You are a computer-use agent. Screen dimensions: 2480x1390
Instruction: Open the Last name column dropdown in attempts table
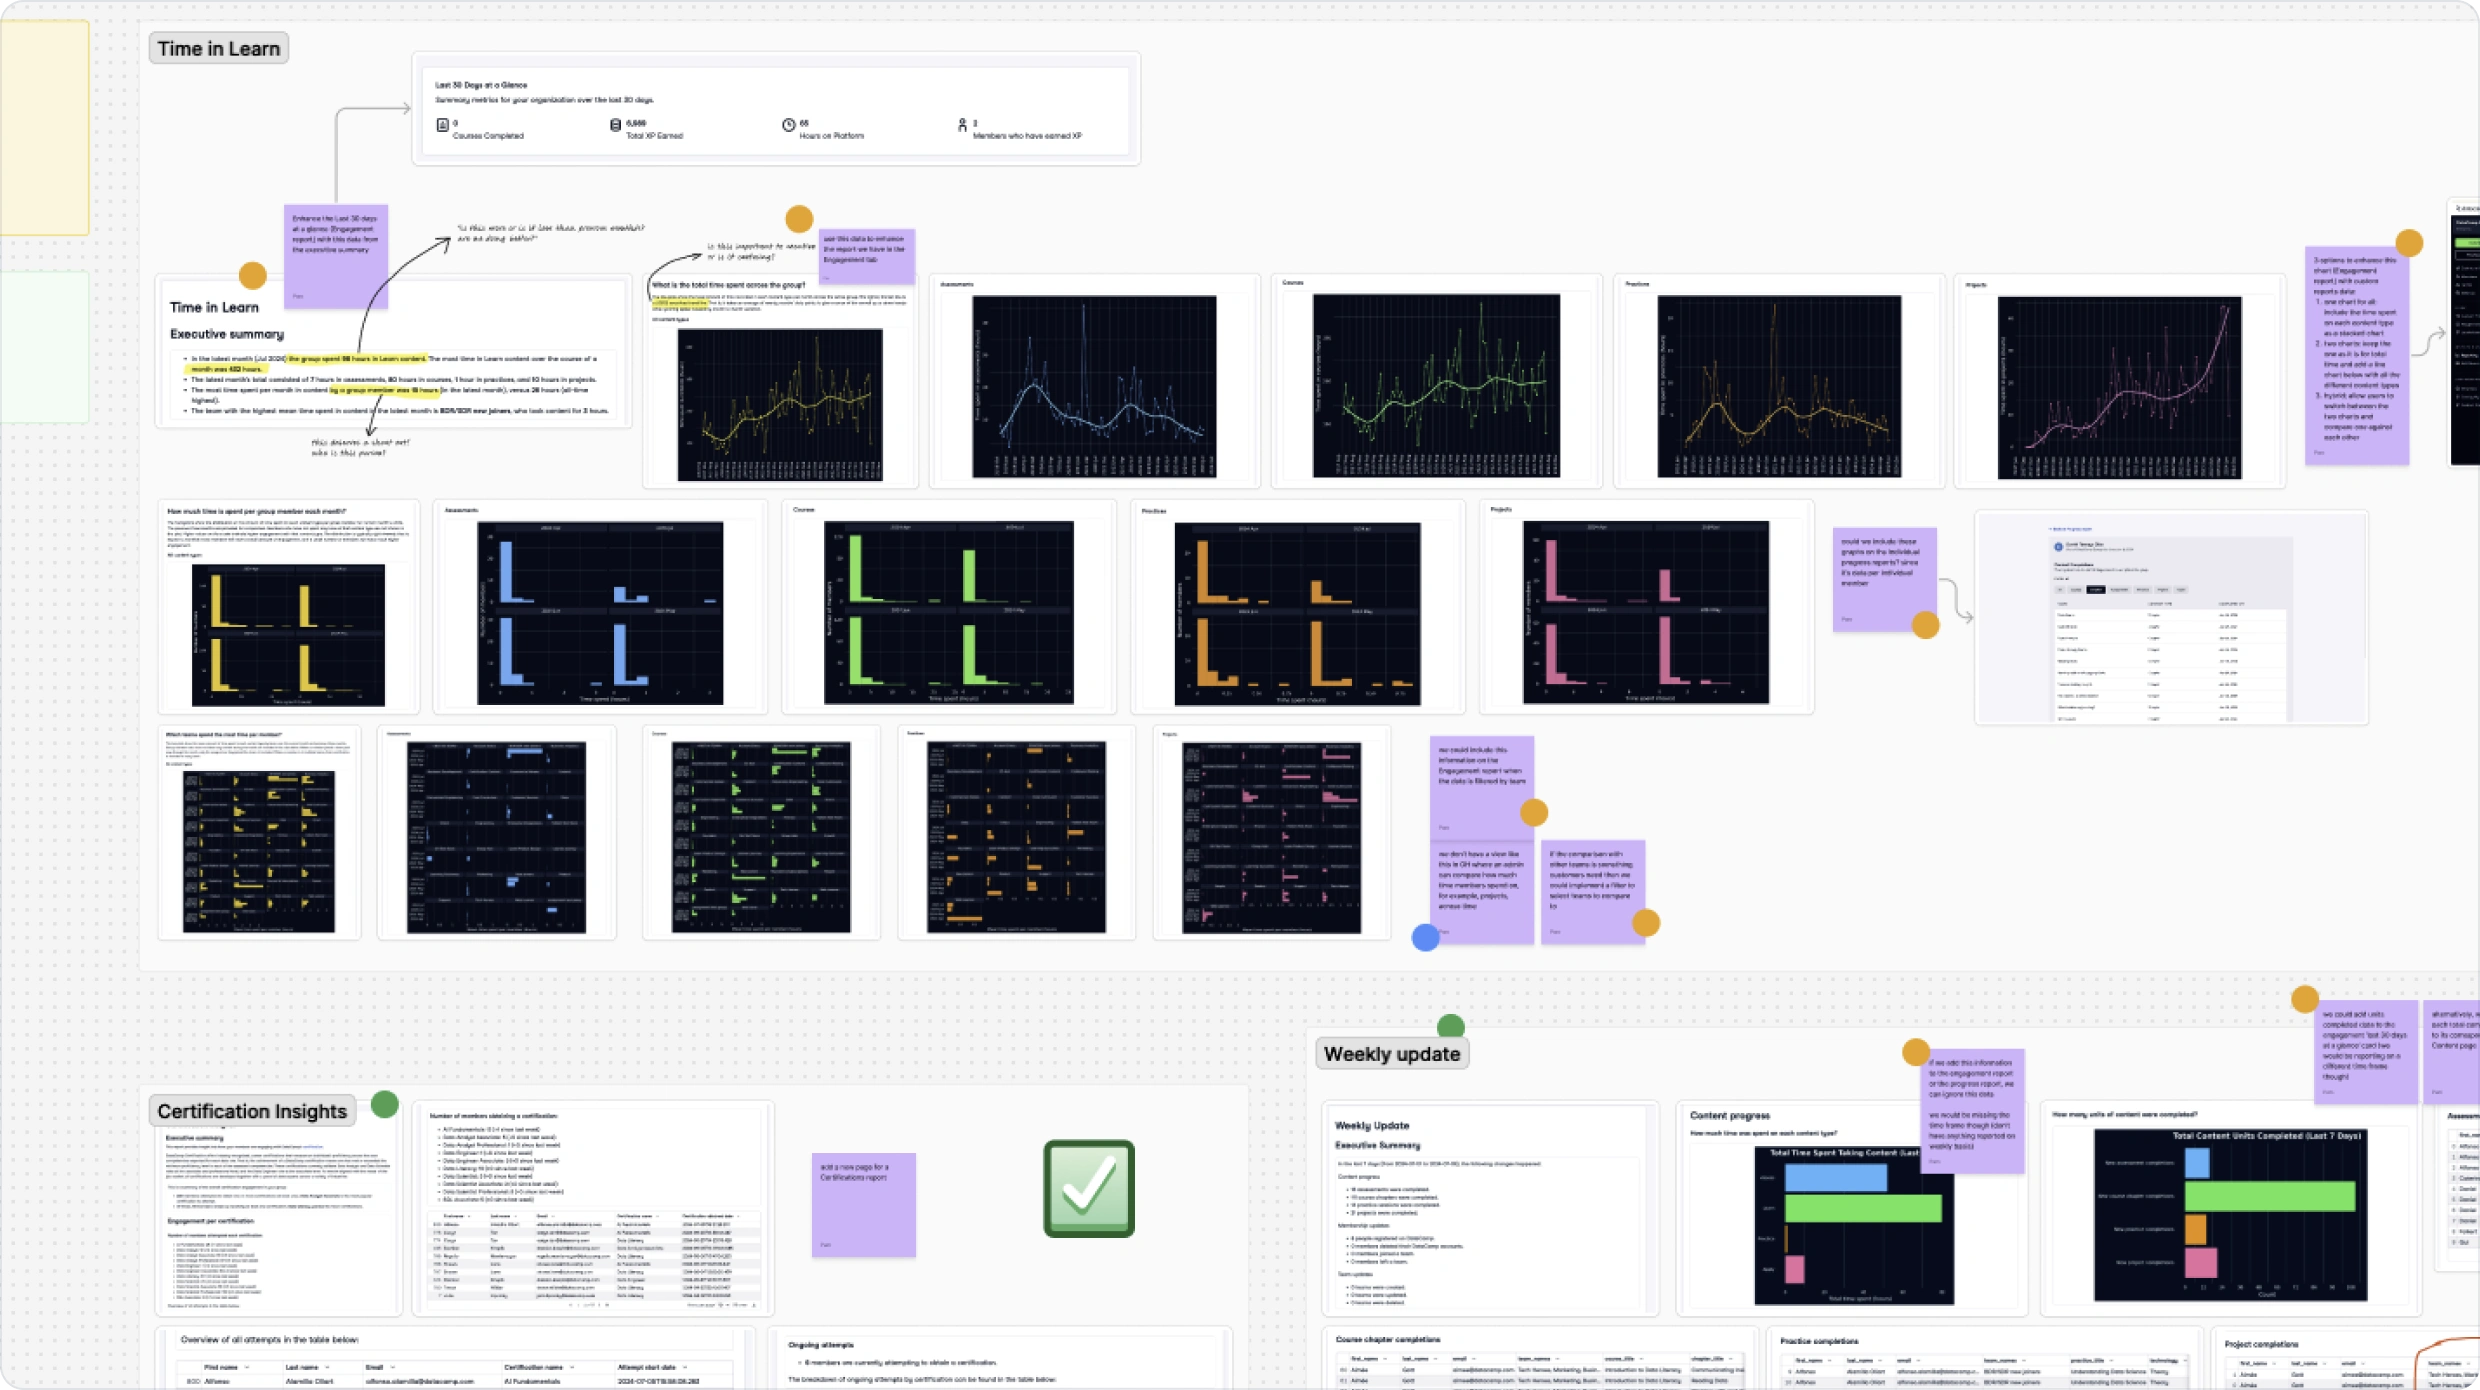(328, 1367)
